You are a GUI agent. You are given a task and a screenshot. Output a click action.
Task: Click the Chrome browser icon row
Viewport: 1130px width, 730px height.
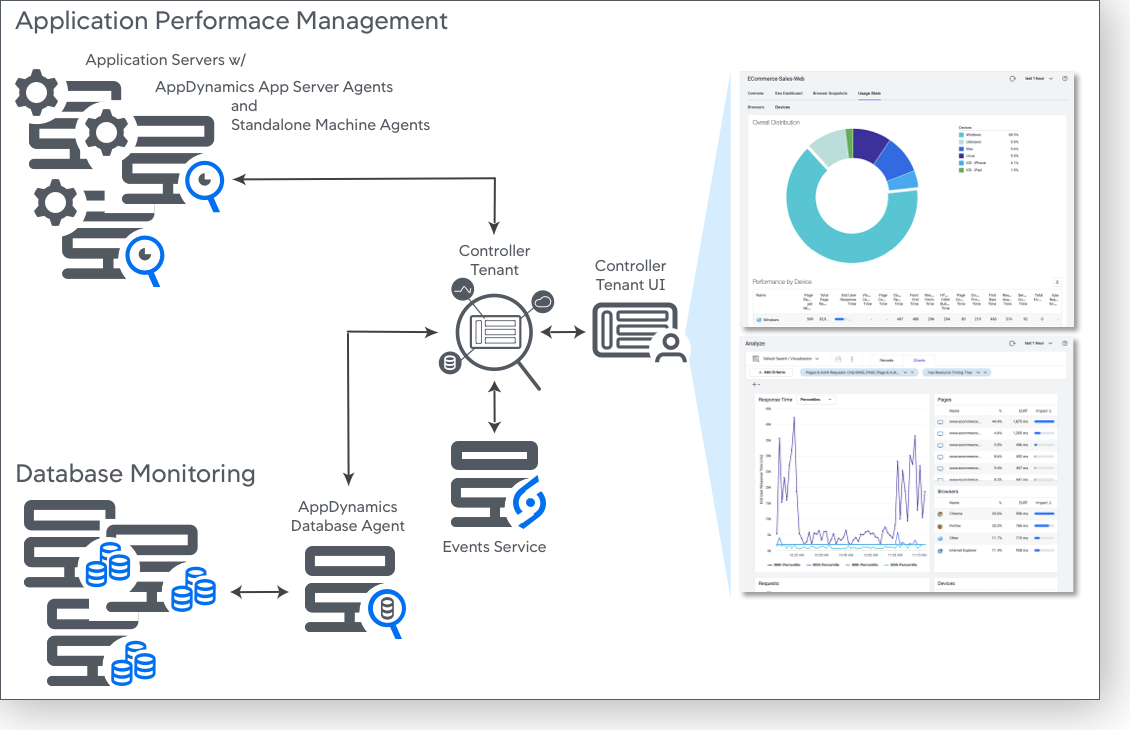[940, 514]
